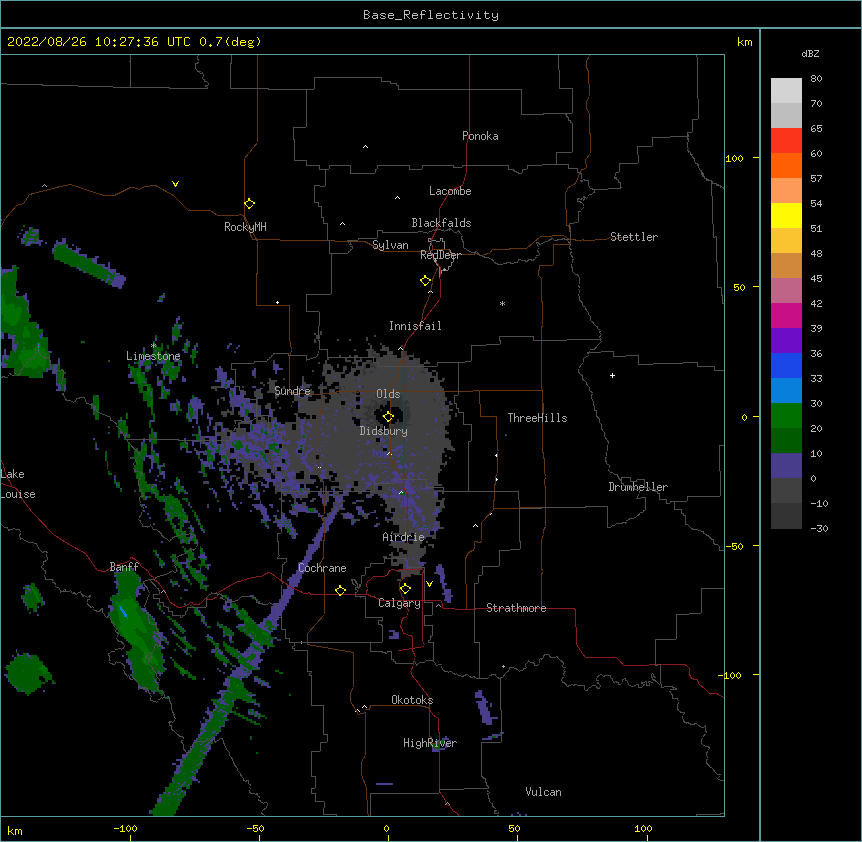Image resolution: width=862 pixels, height=842 pixels.
Task: Pick the bright green 30-20 dBZ swatch
Action: pos(786,416)
